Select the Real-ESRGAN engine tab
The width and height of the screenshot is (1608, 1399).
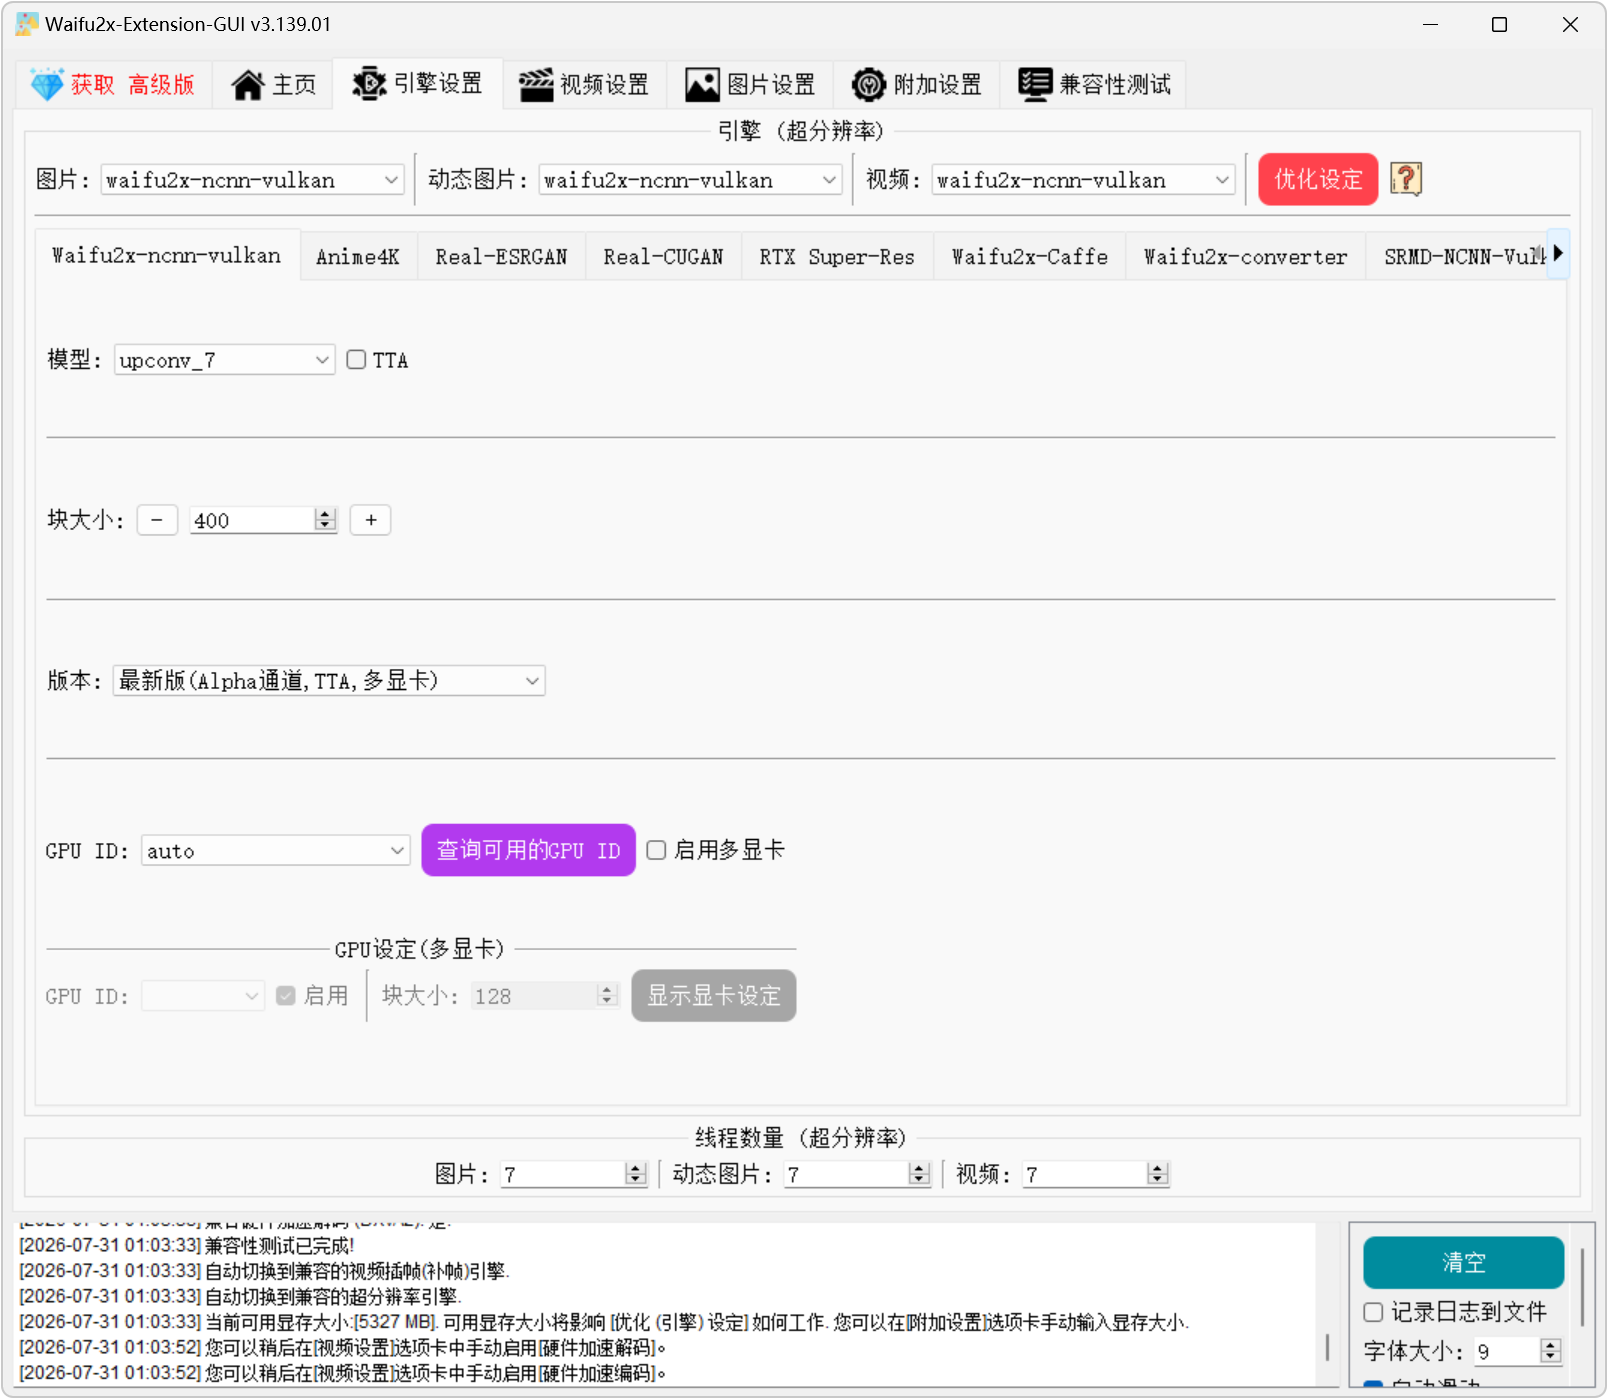[x=501, y=257]
